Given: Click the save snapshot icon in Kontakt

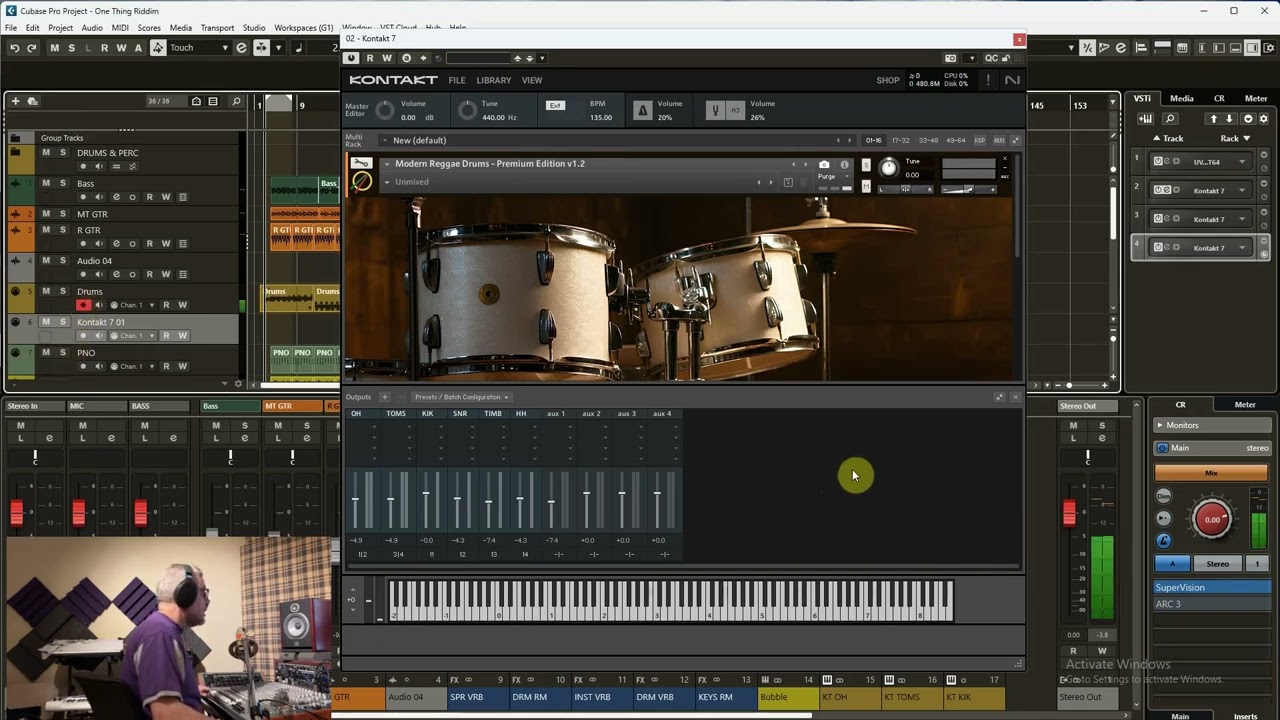Looking at the screenshot, I should pyautogui.click(x=788, y=182).
